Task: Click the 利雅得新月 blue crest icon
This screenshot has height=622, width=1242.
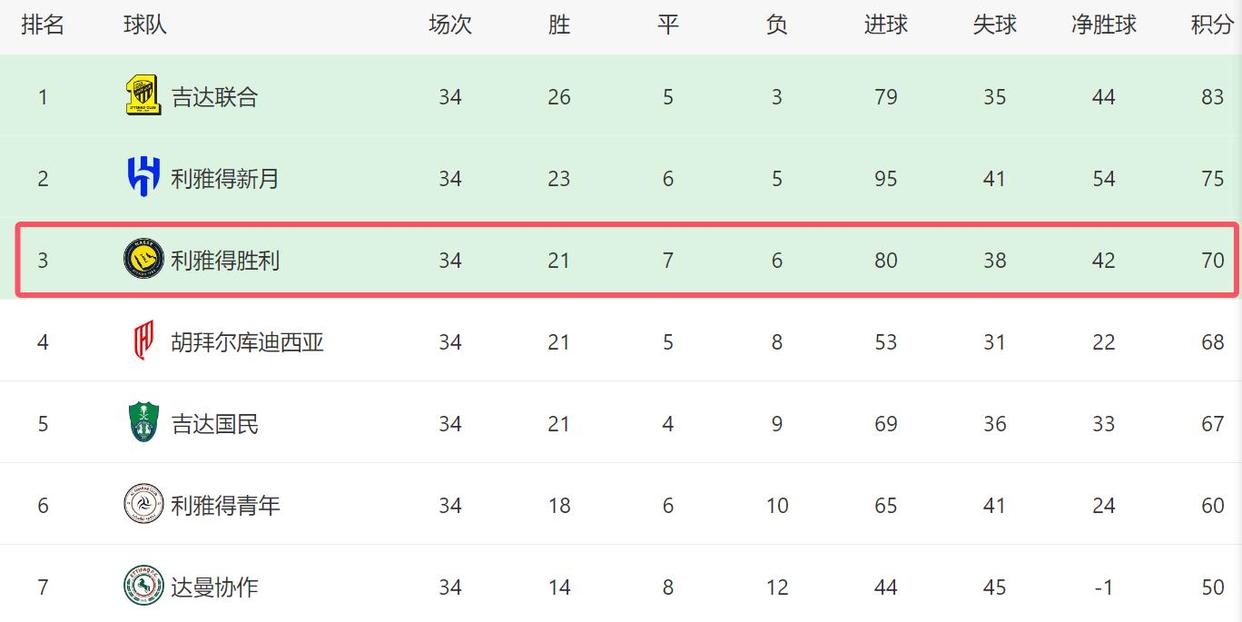Action: 143,178
